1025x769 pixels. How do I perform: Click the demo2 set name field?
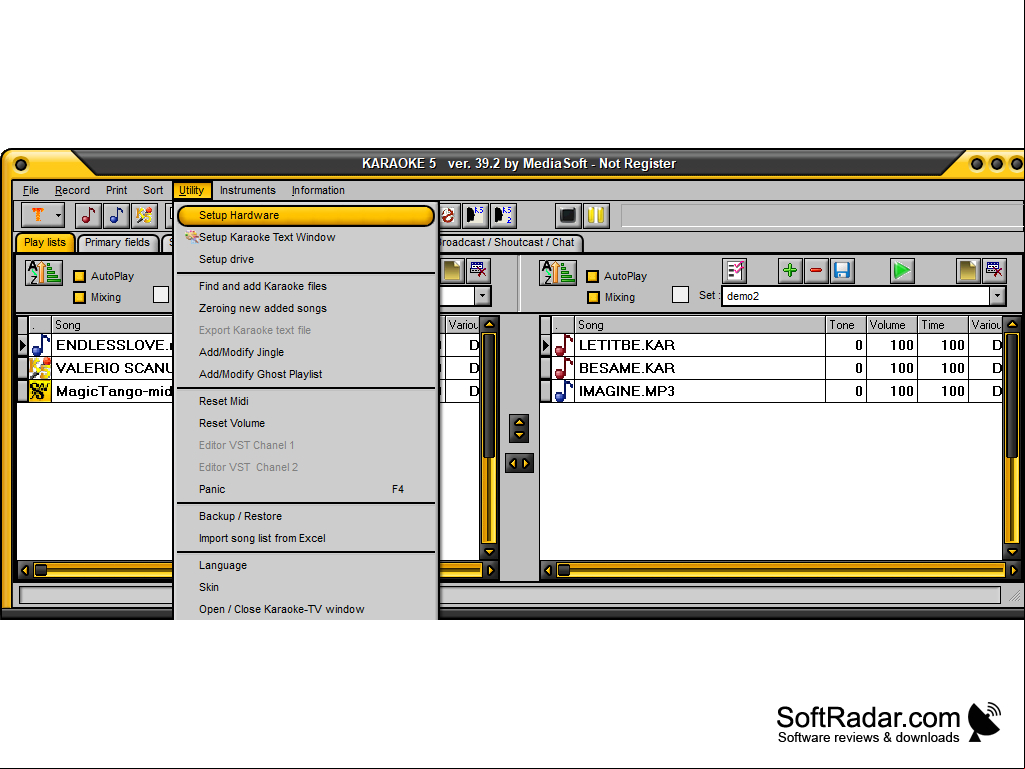tap(856, 296)
